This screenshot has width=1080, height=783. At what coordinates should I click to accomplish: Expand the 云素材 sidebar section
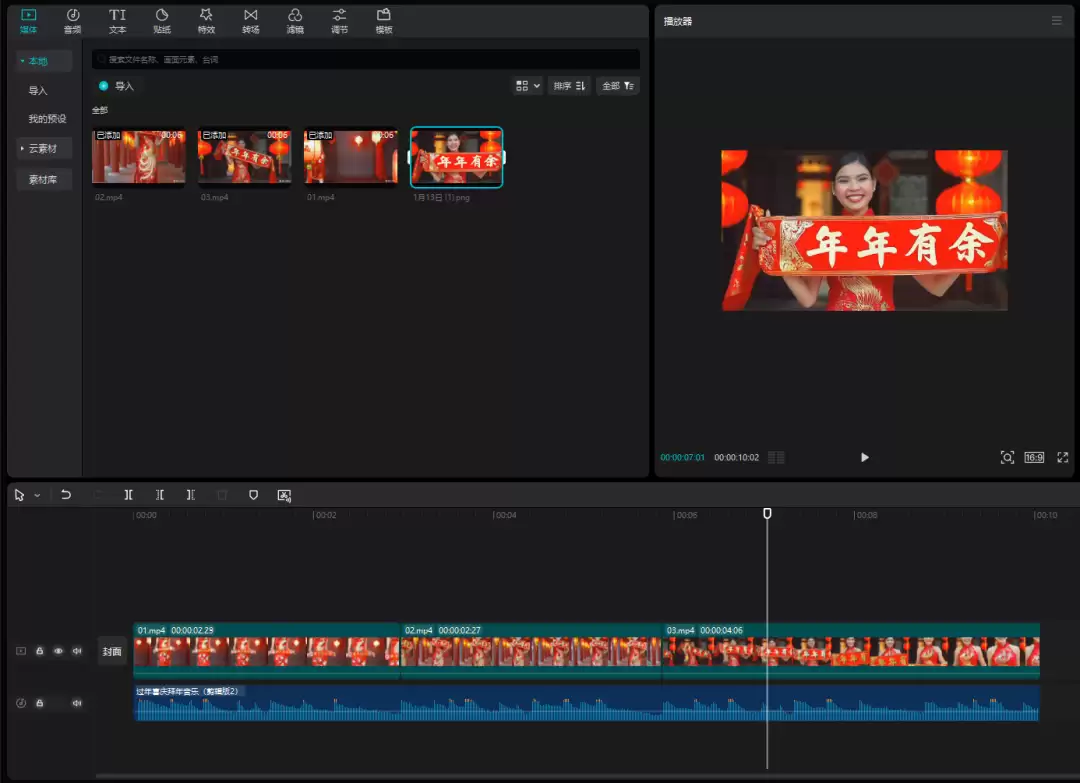(43, 149)
